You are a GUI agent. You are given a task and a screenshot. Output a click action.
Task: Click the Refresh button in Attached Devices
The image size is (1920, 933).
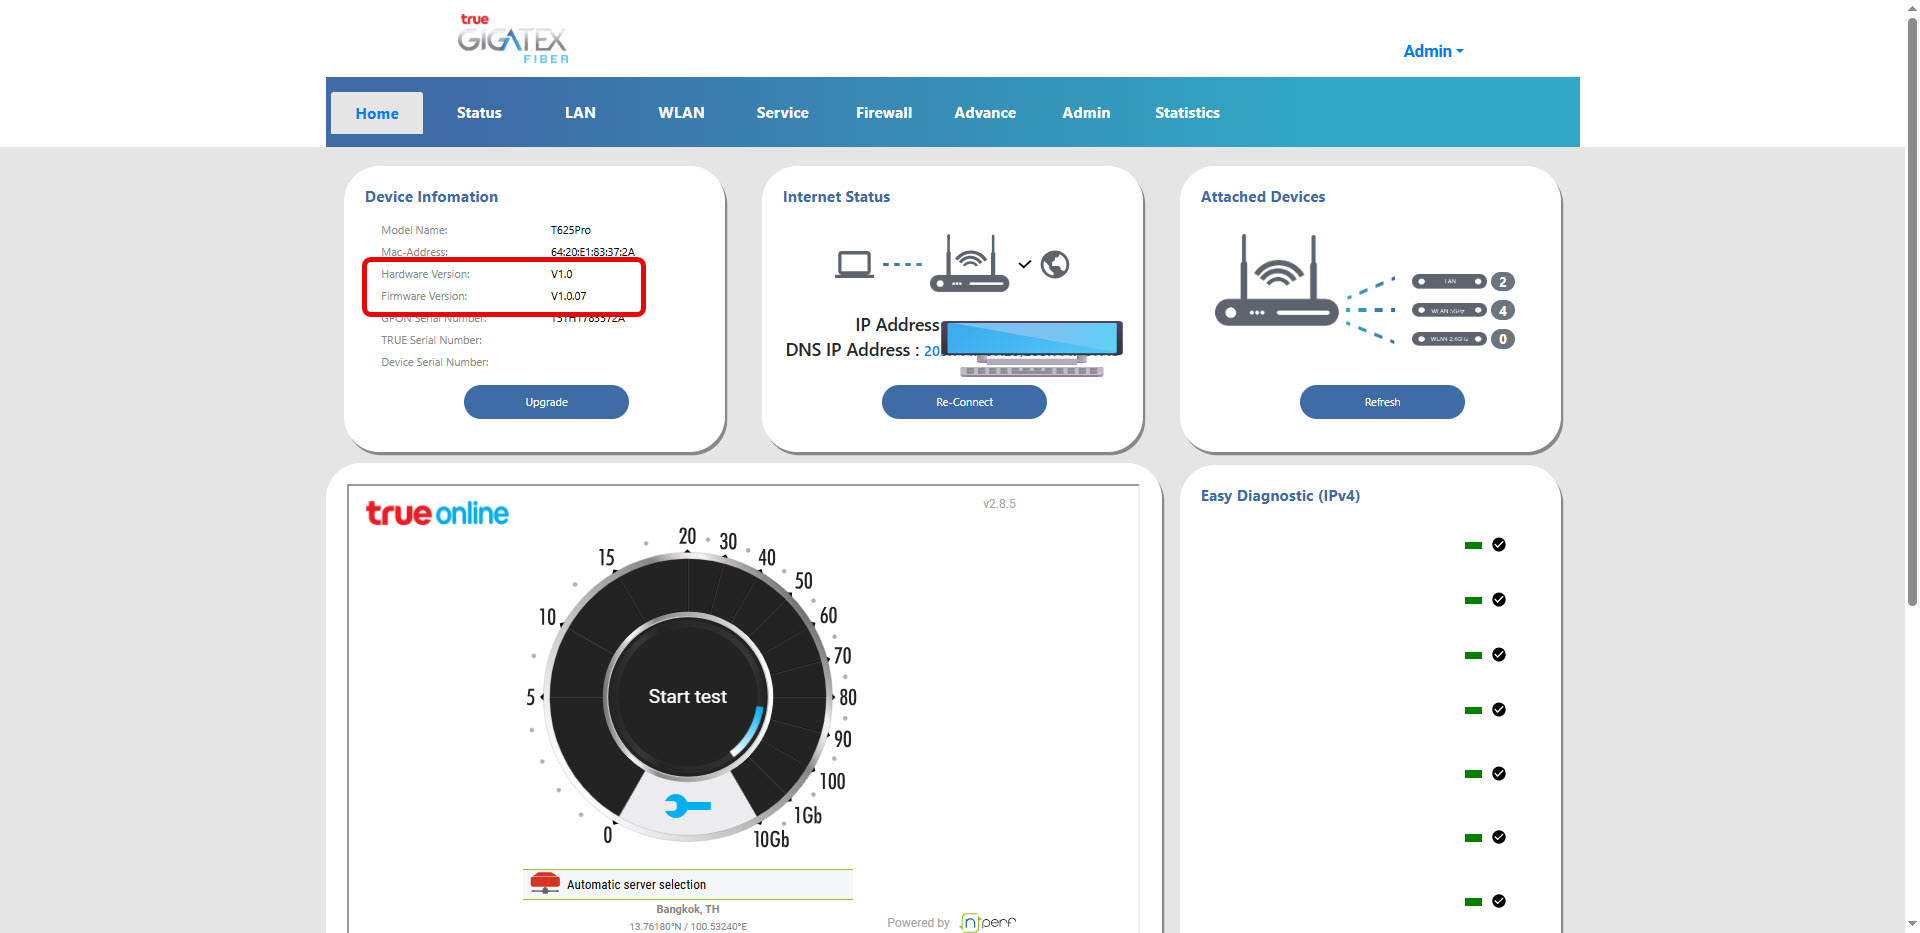point(1382,402)
